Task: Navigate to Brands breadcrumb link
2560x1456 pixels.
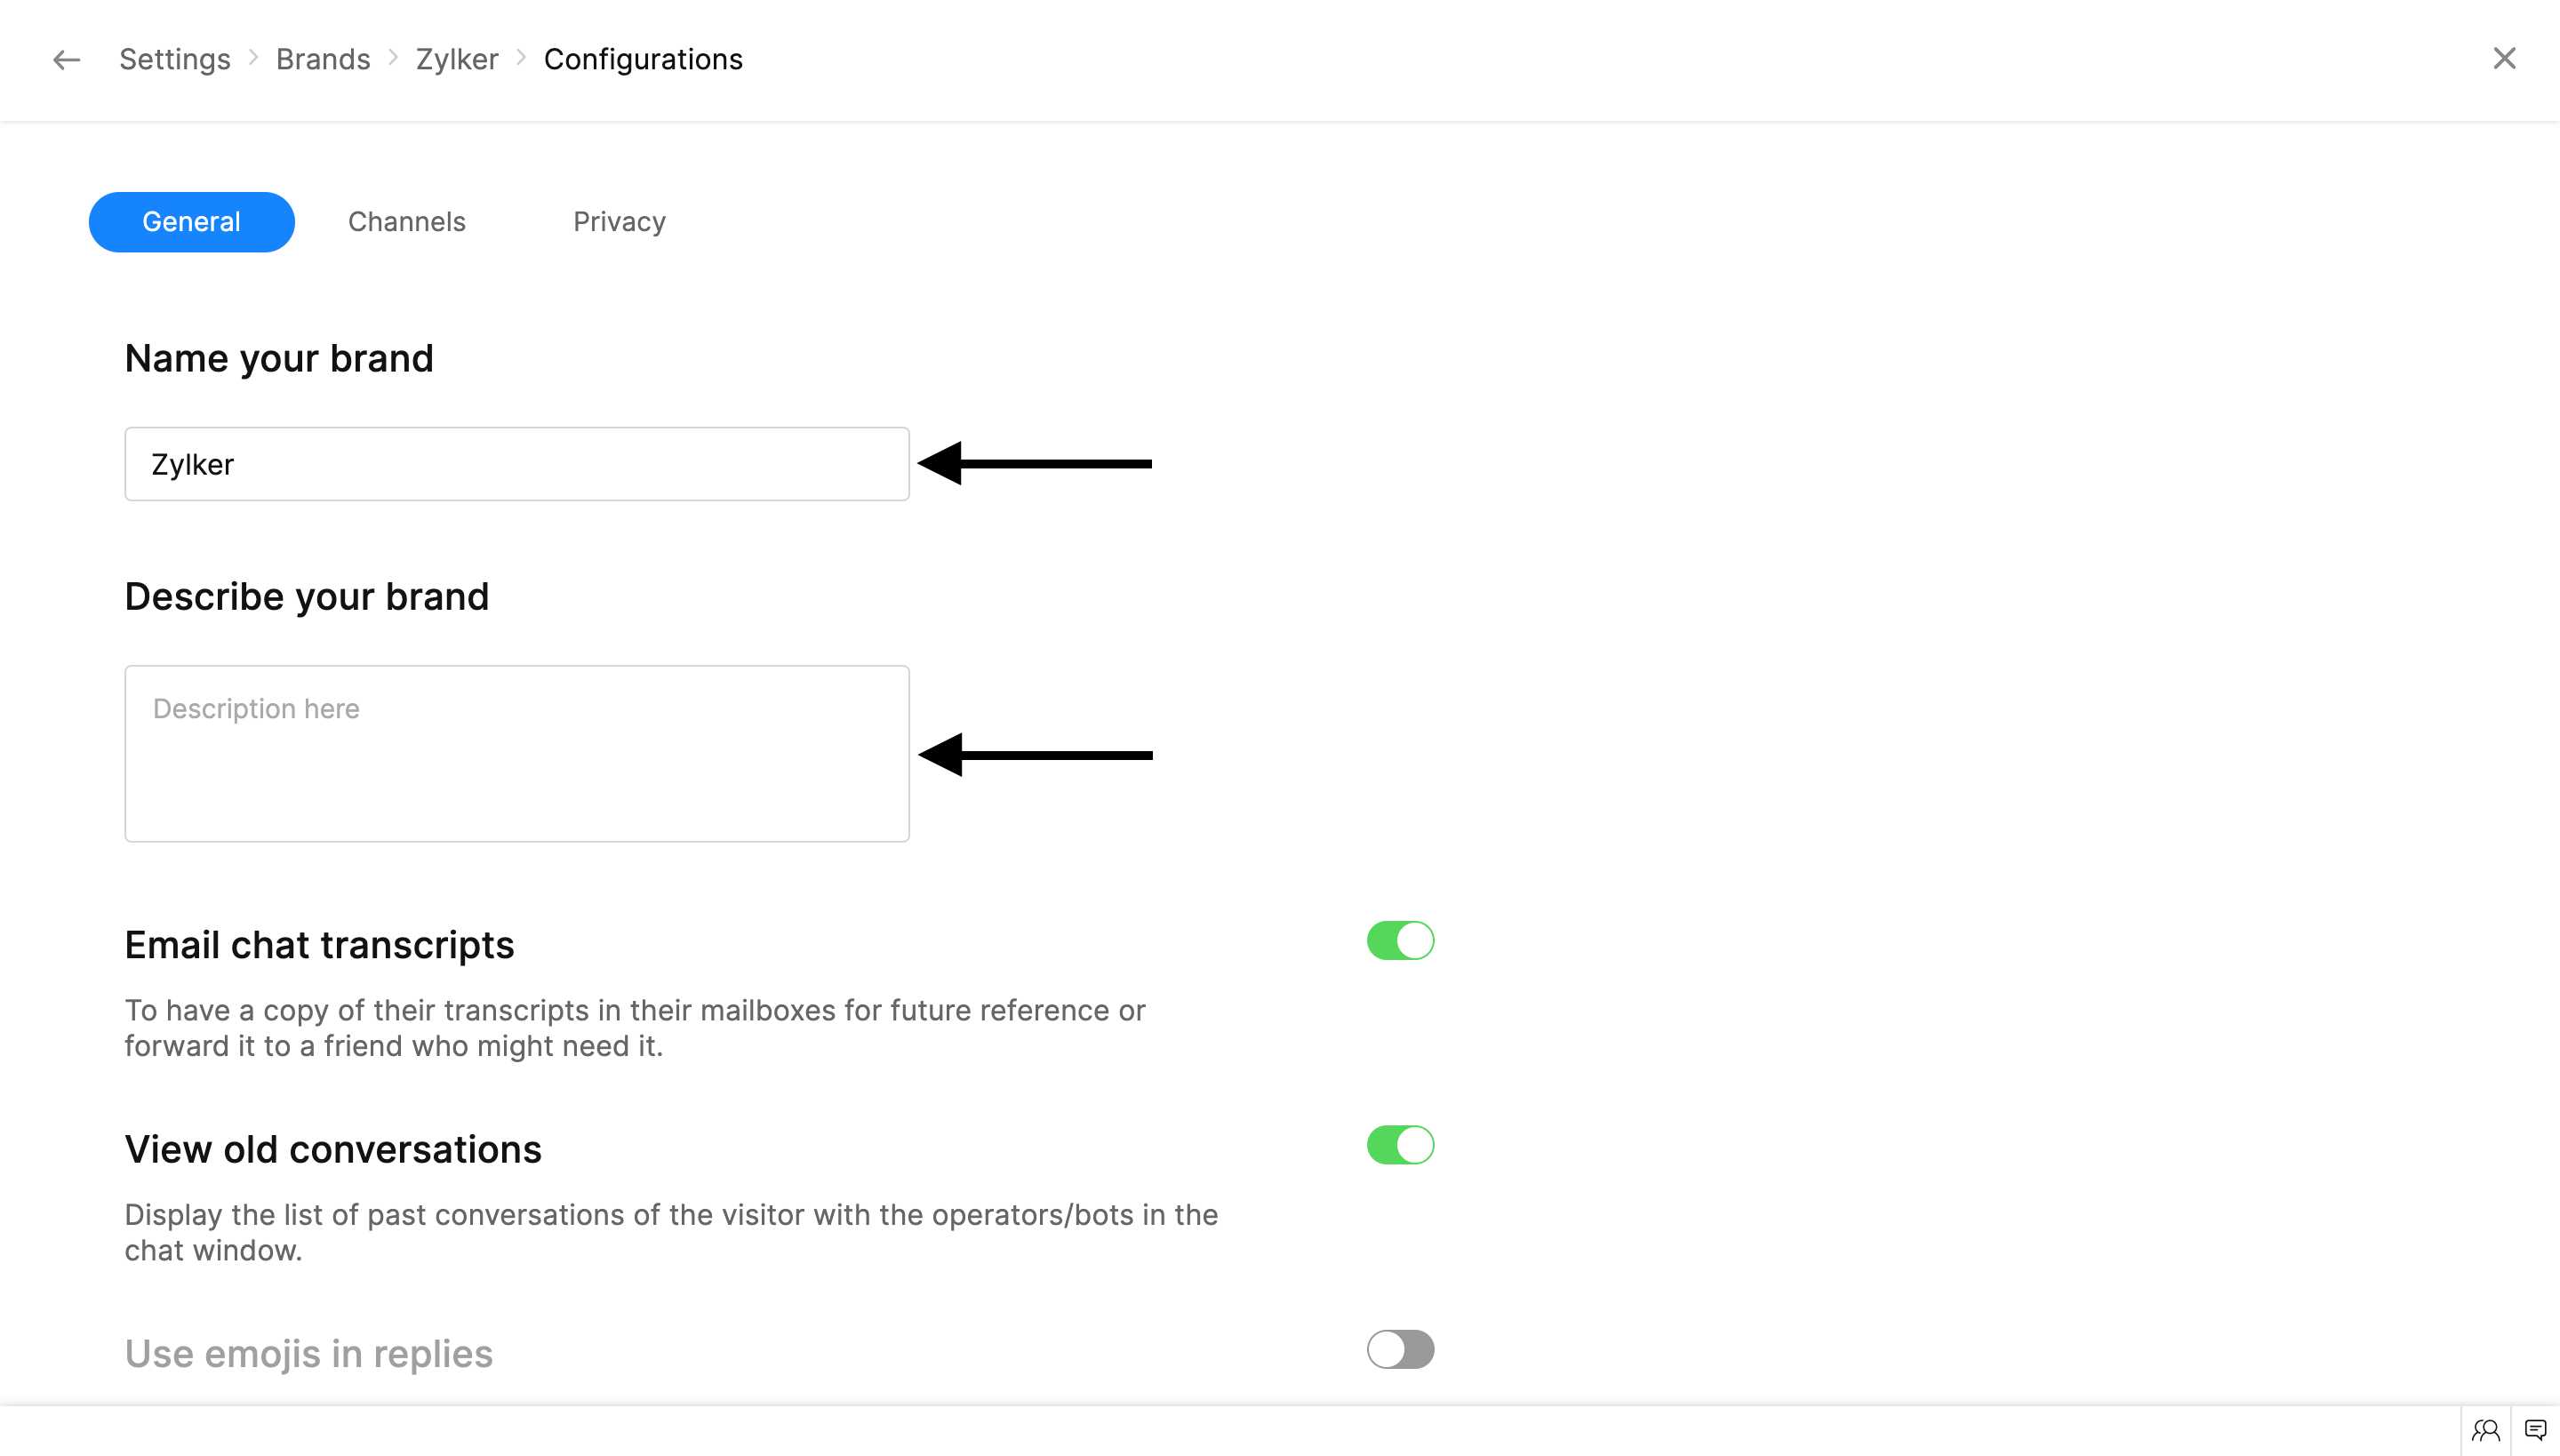Action: [323, 60]
